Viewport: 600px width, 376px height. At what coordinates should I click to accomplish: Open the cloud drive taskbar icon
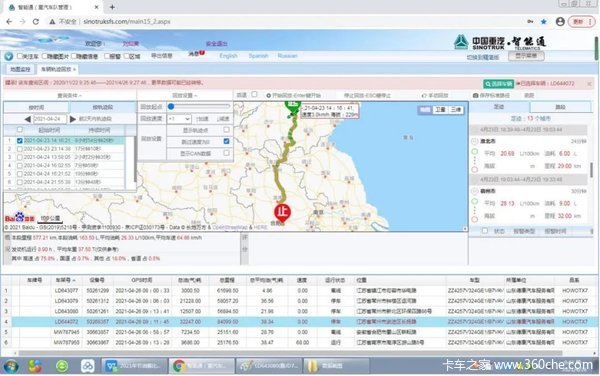pos(88,366)
